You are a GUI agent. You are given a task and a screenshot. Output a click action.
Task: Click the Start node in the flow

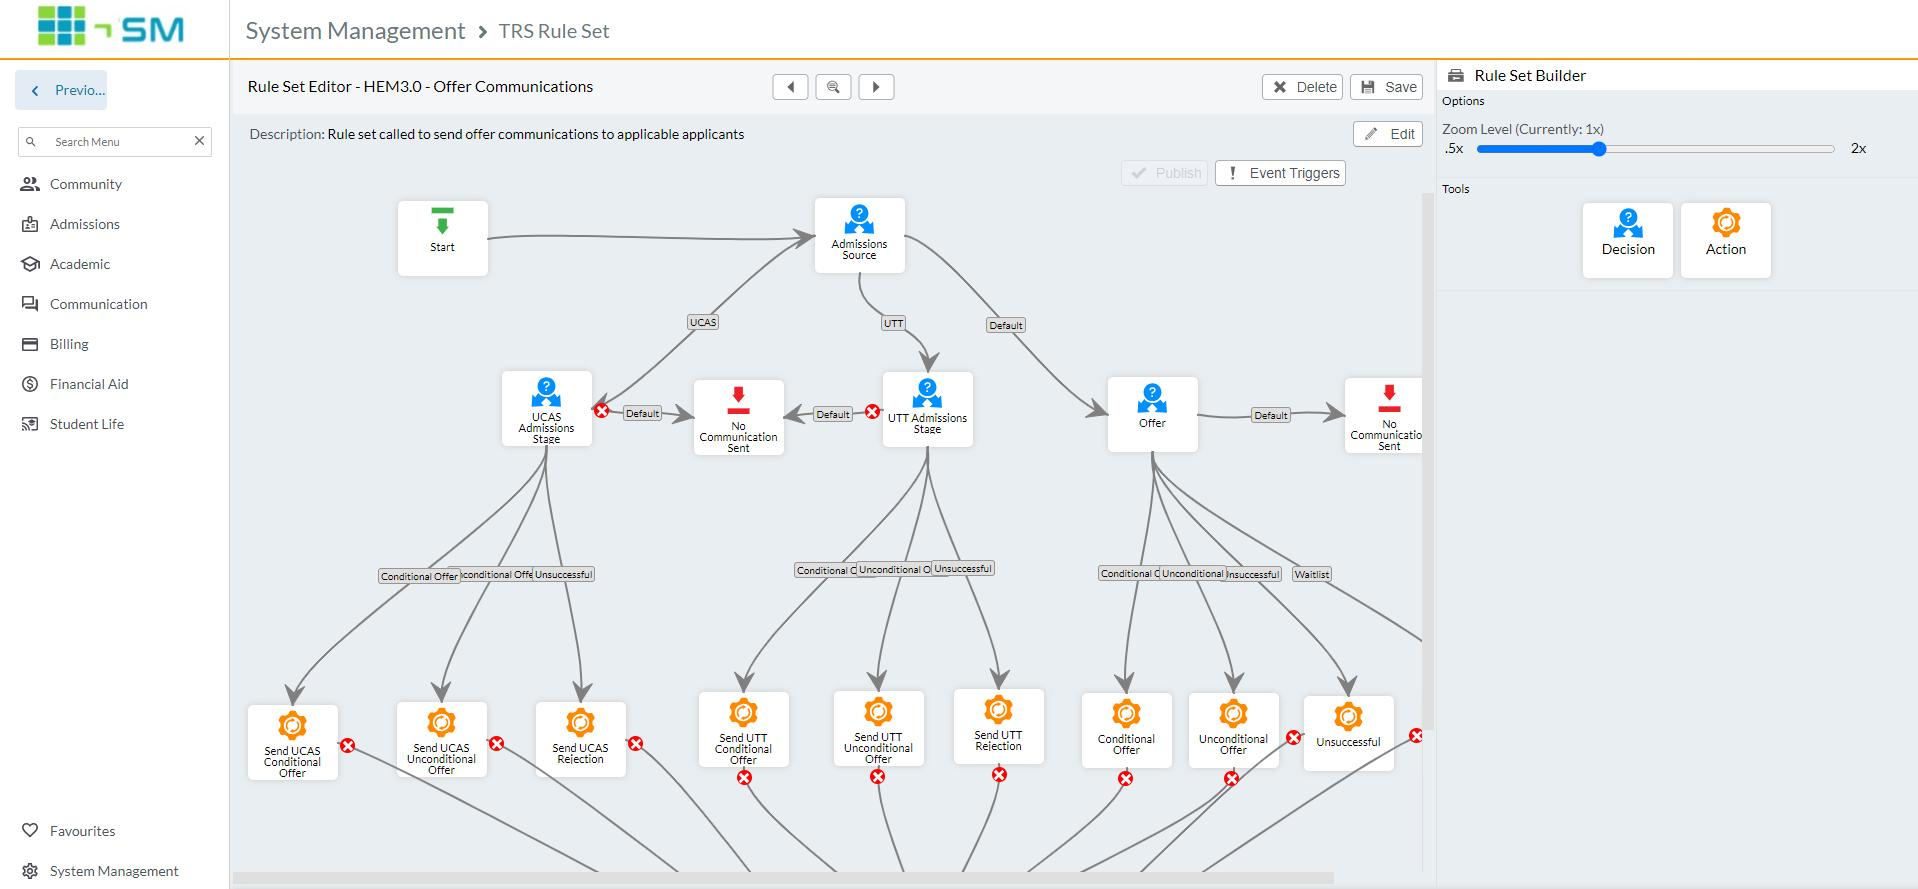442,237
